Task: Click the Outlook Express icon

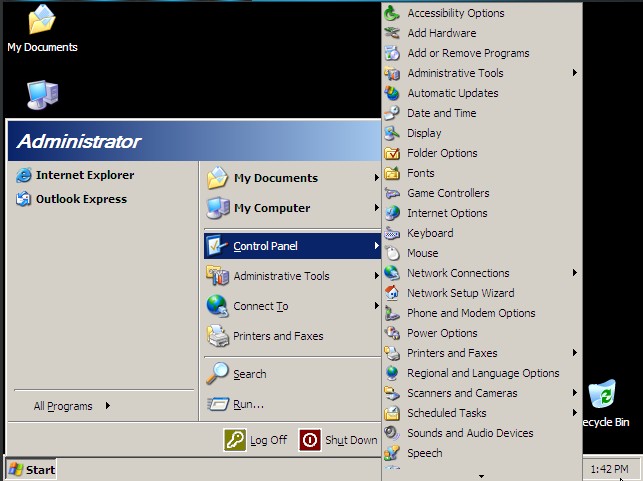Action: click(x=23, y=199)
